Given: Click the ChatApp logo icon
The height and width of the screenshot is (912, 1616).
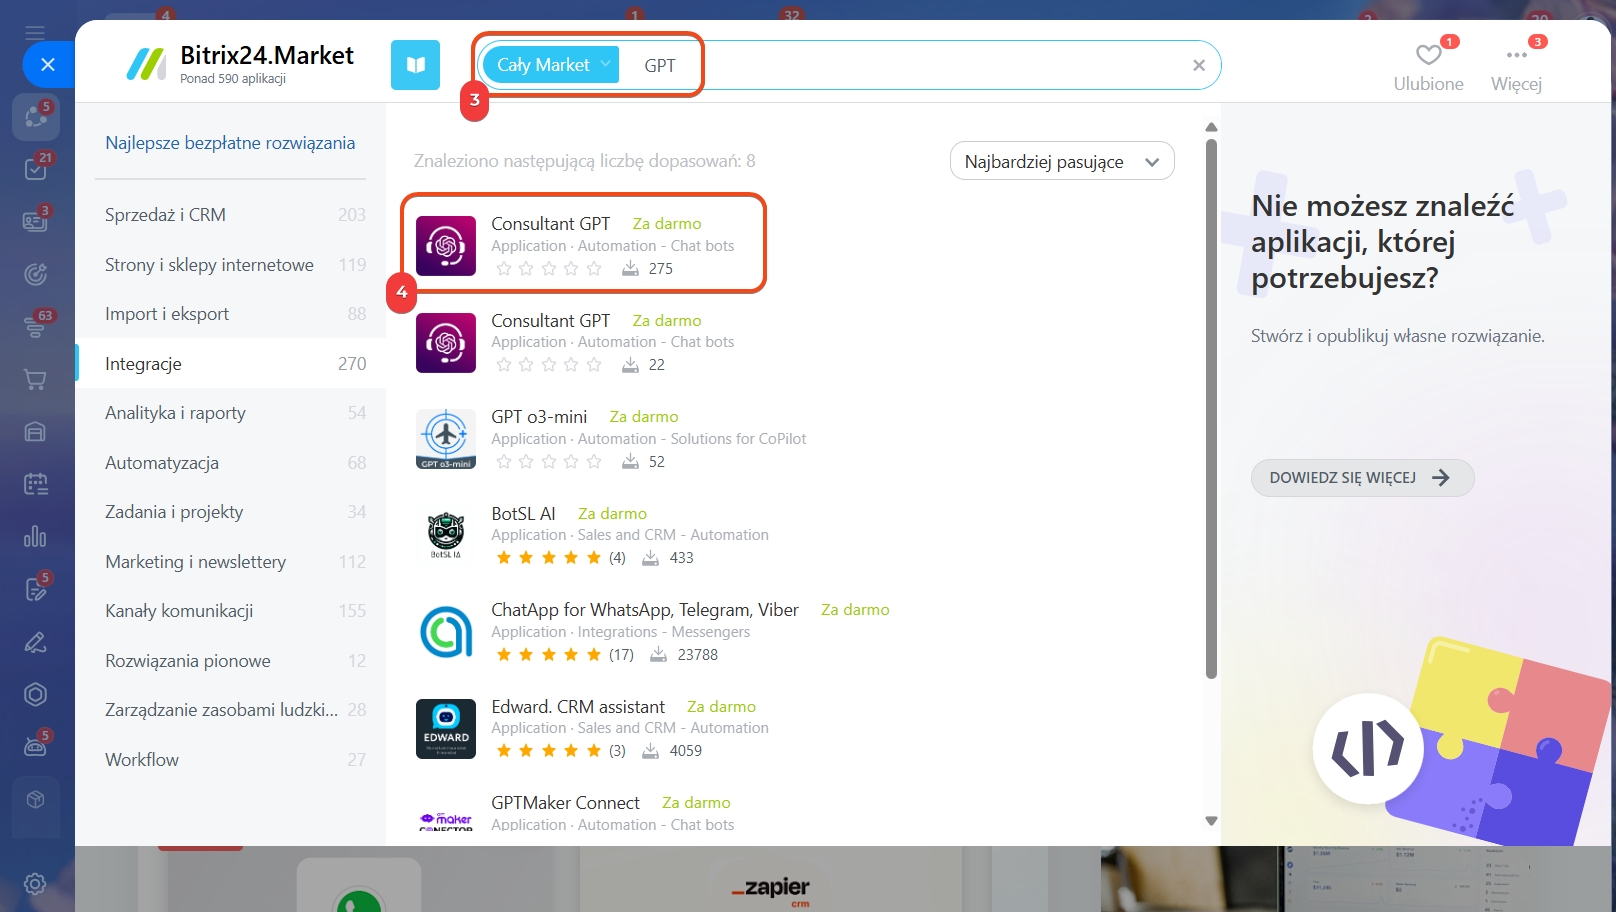Looking at the screenshot, I should [446, 632].
